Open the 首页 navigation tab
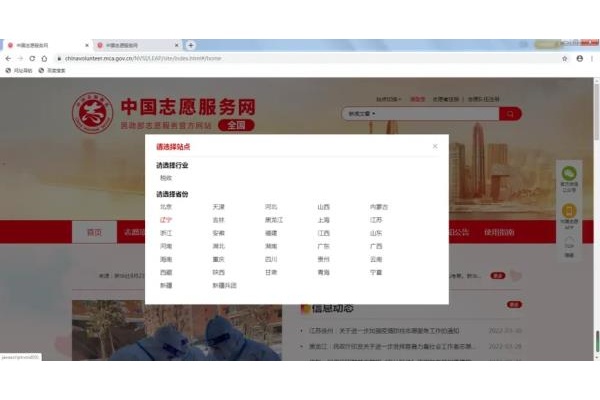This screenshot has height=400, width=600. (x=95, y=232)
